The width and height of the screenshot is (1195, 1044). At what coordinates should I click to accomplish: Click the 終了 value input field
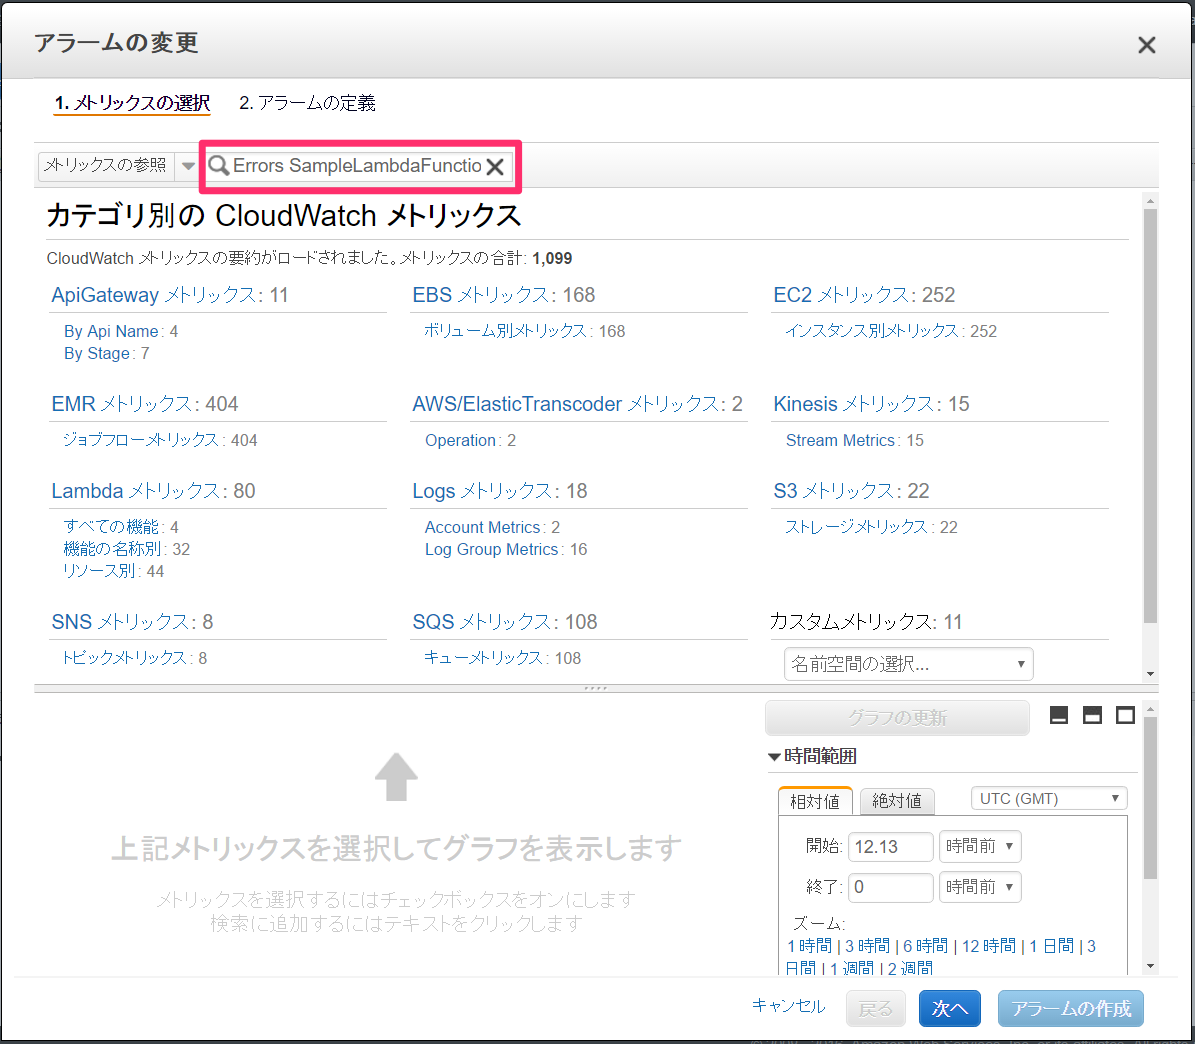click(890, 887)
